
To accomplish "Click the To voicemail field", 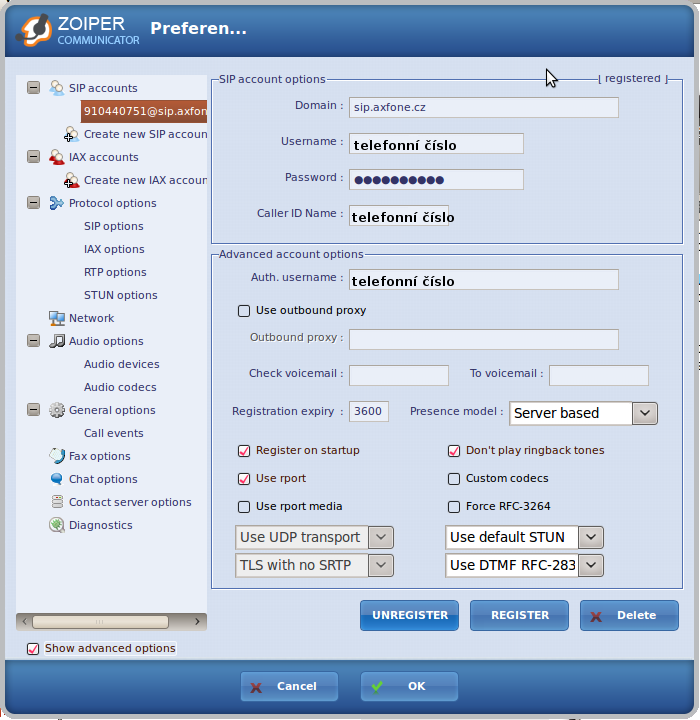I will point(598,375).
